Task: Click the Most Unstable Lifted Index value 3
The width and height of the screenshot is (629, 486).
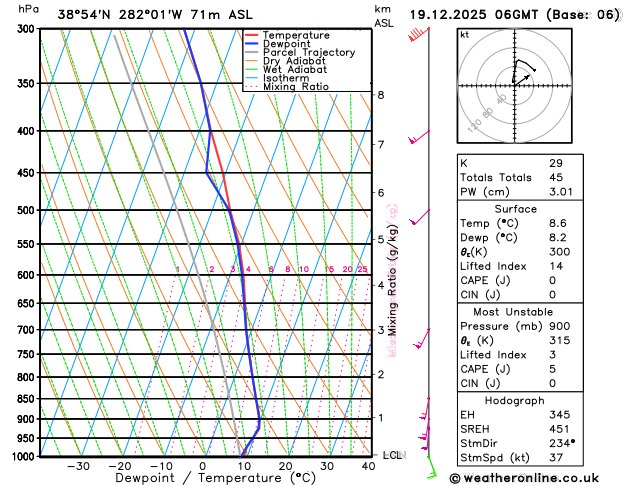Action: (x=552, y=354)
